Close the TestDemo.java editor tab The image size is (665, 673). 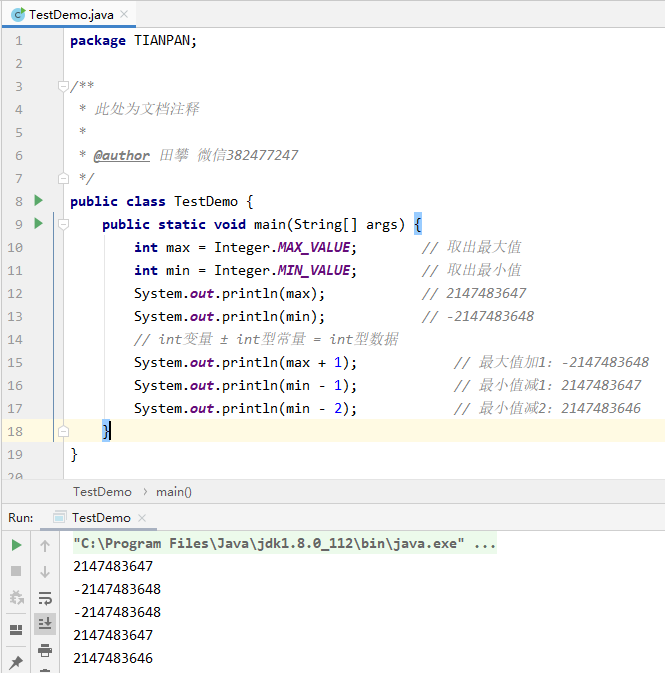(124, 14)
